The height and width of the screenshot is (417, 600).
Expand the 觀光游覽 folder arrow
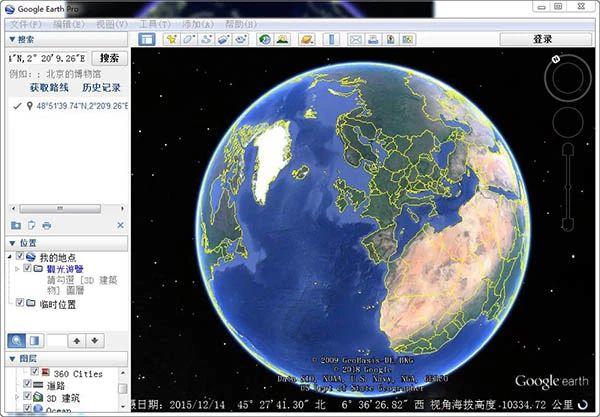(17, 269)
